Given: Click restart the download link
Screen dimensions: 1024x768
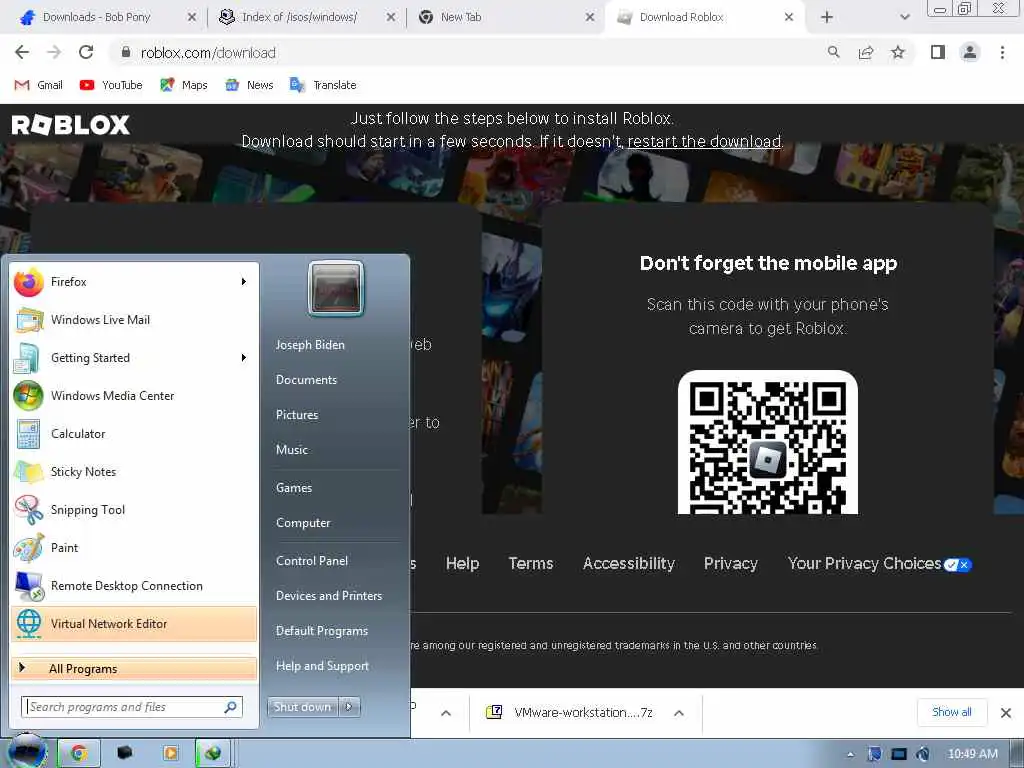Looking at the screenshot, I should (x=704, y=141).
